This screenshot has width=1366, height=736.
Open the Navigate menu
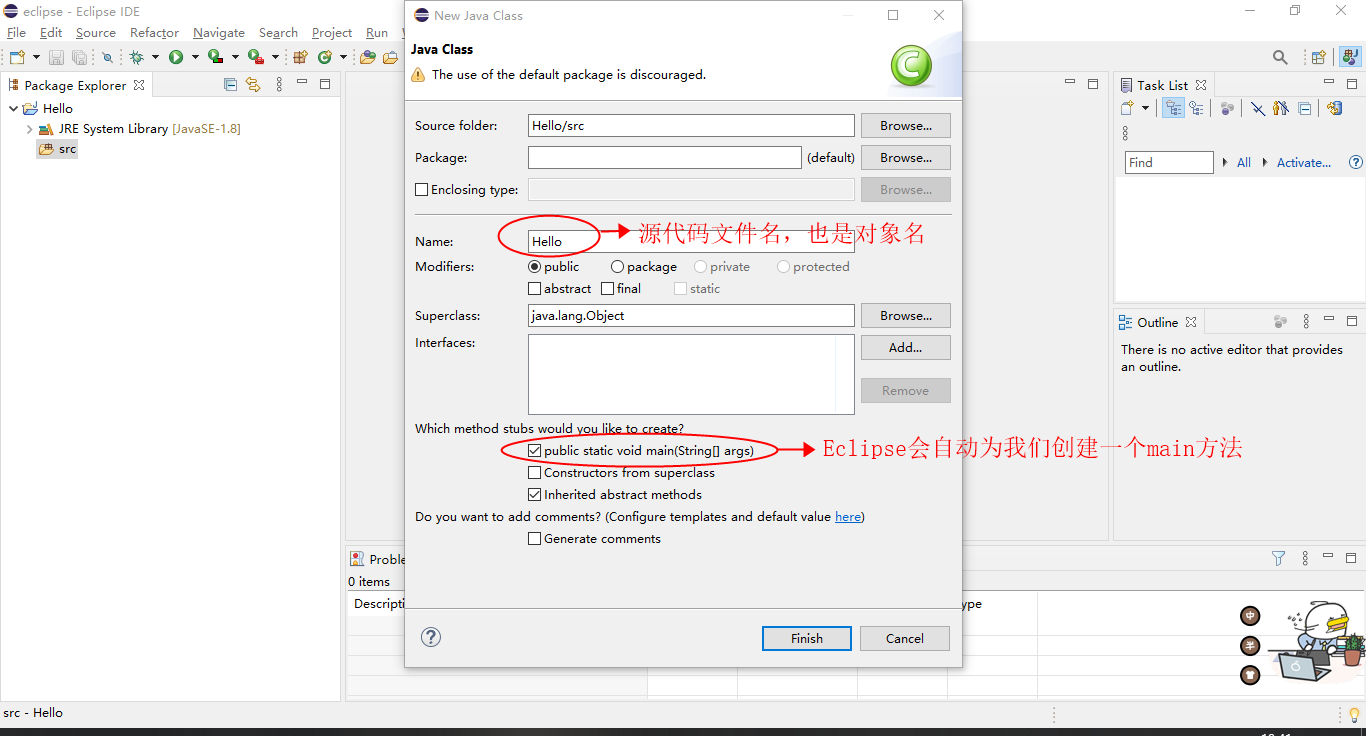(x=219, y=33)
